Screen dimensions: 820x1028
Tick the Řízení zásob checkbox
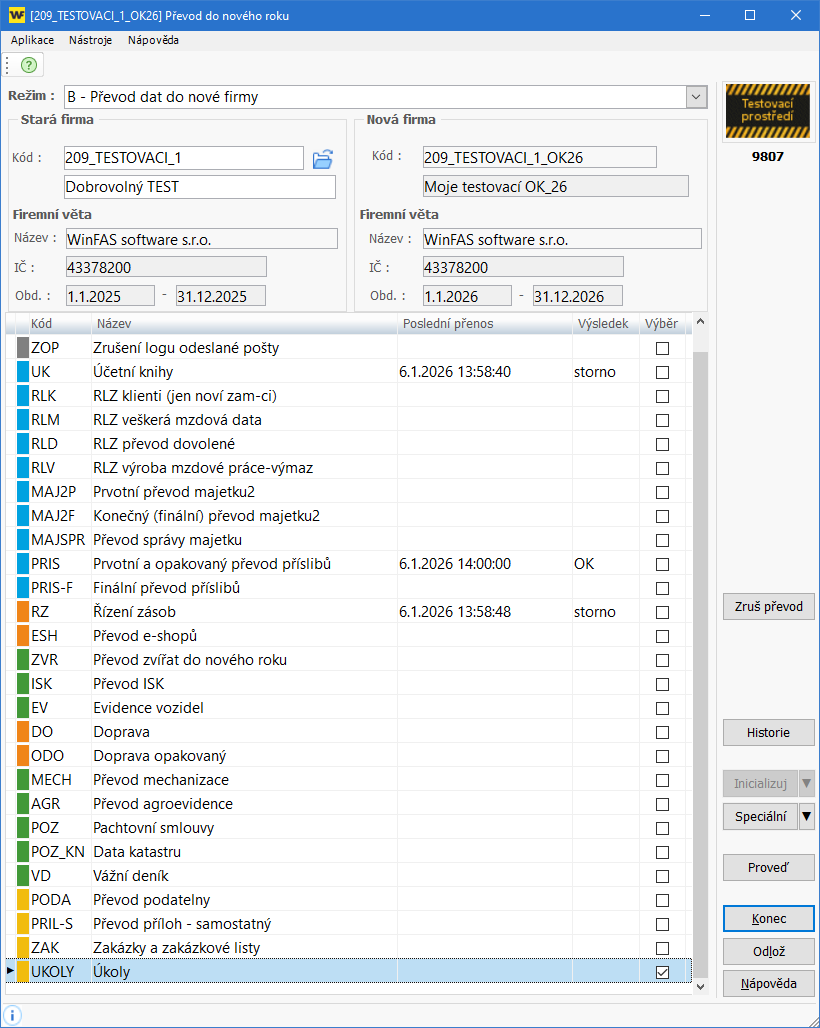pos(662,612)
